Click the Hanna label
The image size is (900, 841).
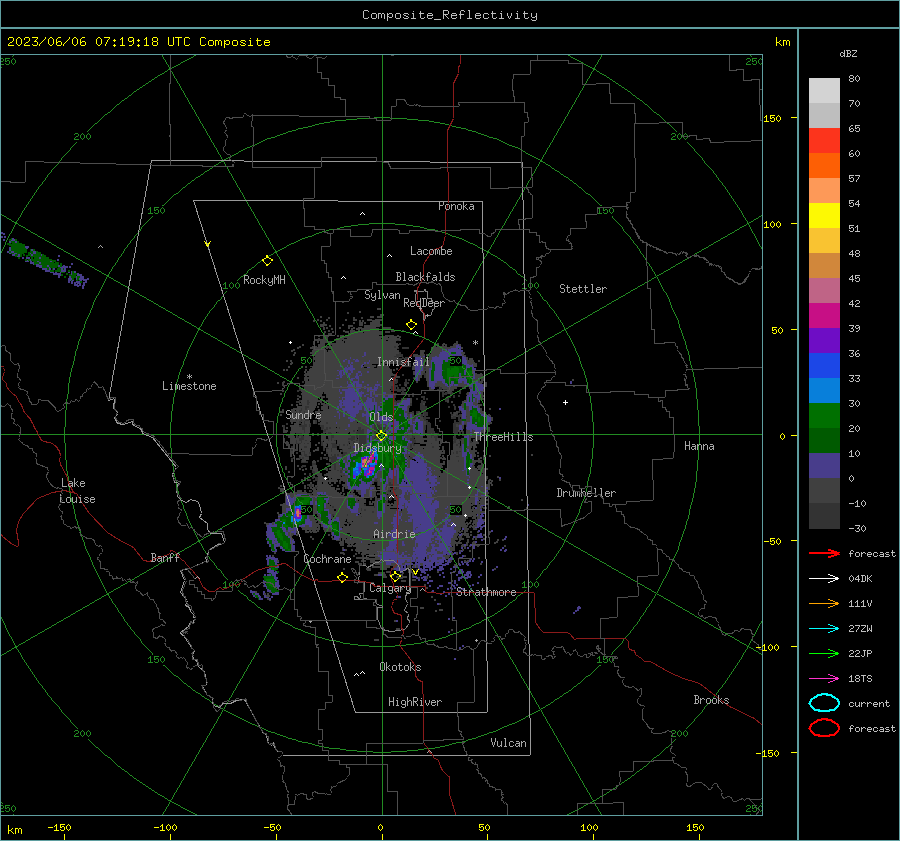[x=699, y=446]
